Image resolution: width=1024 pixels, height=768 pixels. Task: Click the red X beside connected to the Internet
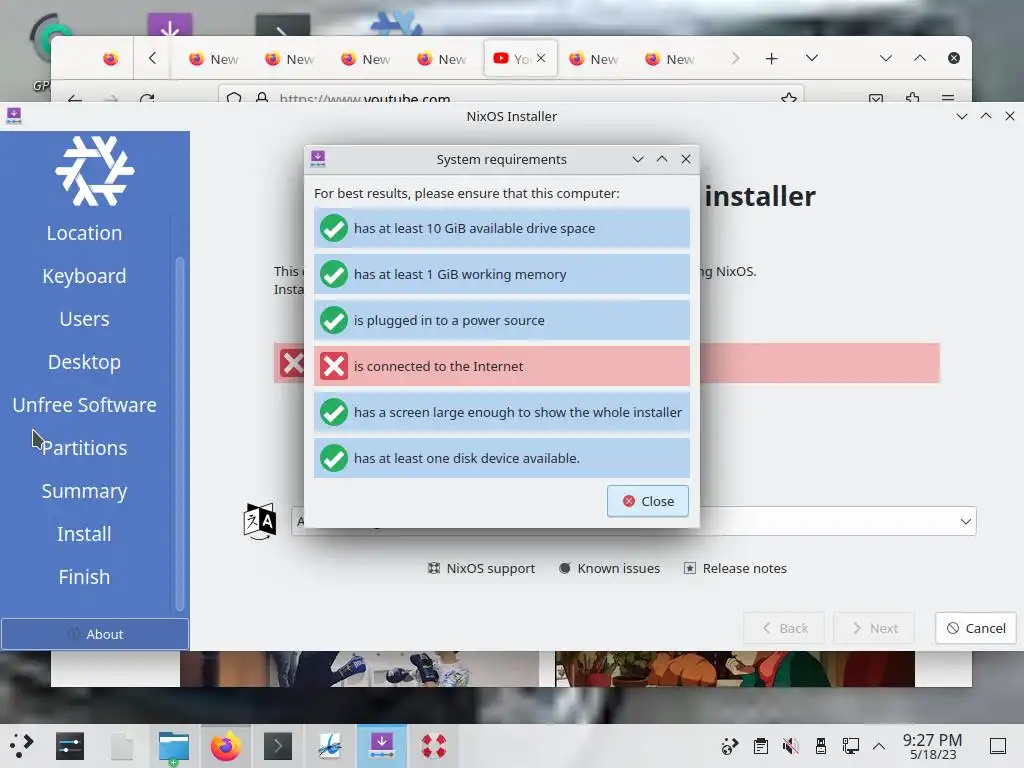point(334,366)
